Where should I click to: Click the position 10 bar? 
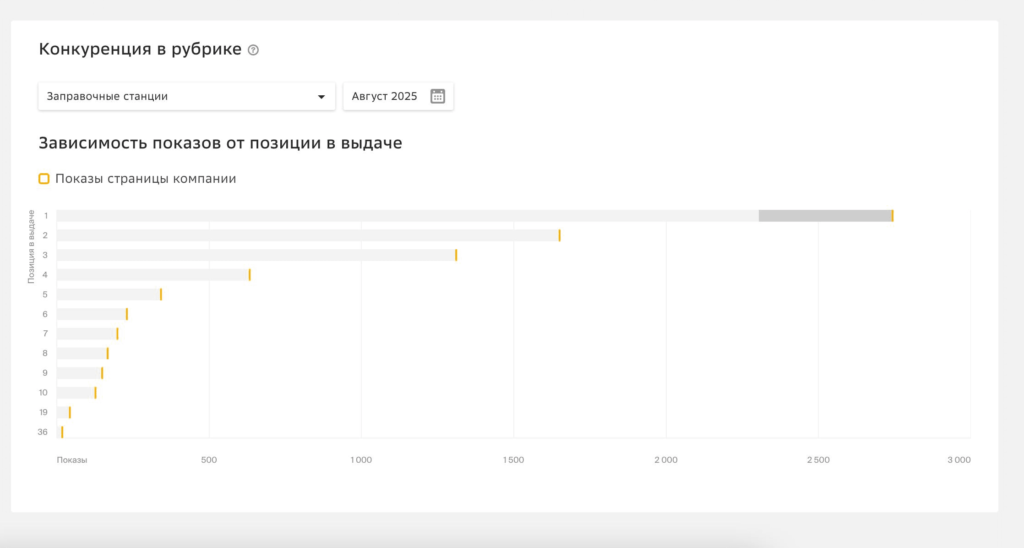coord(76,393)
